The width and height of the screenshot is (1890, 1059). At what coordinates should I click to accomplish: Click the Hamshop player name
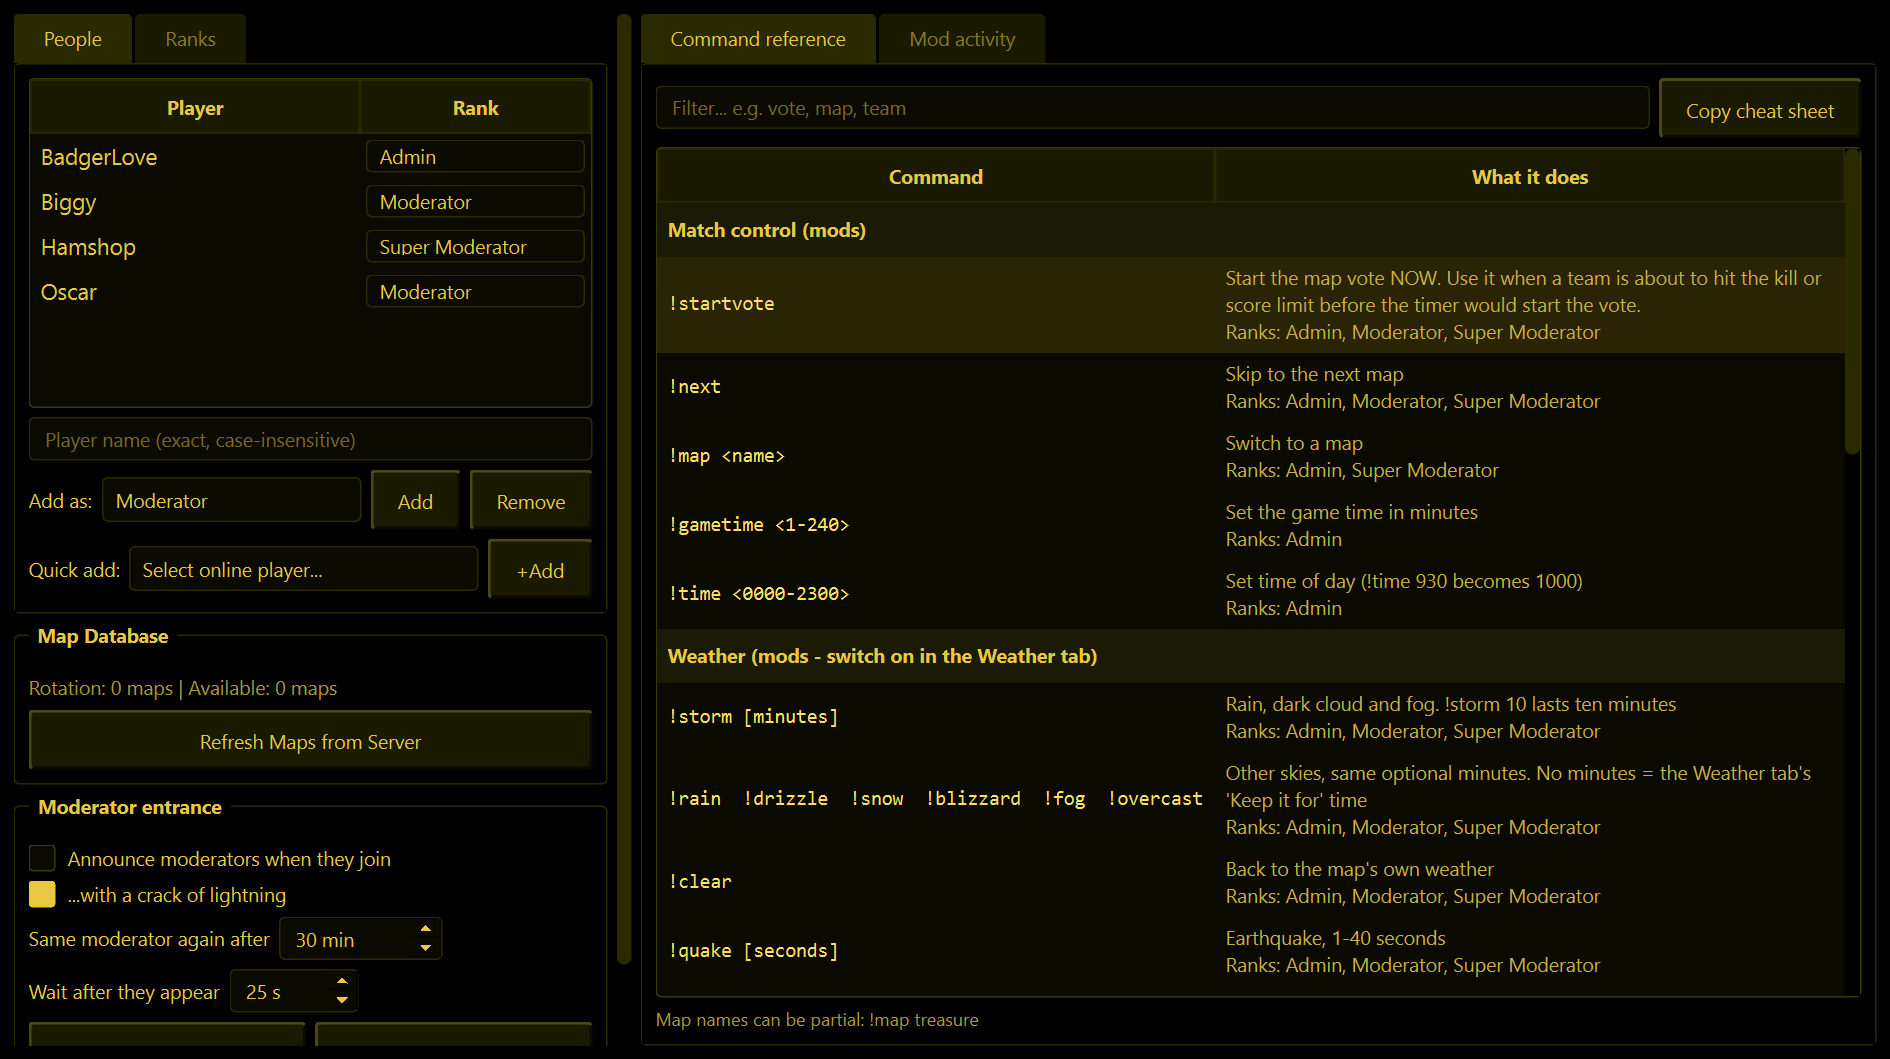[88, 247]
